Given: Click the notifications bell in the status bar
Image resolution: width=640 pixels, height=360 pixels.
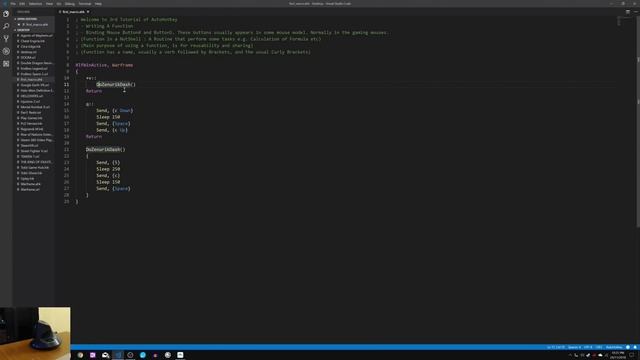Looking at the screenshot, I should (635, 347).
